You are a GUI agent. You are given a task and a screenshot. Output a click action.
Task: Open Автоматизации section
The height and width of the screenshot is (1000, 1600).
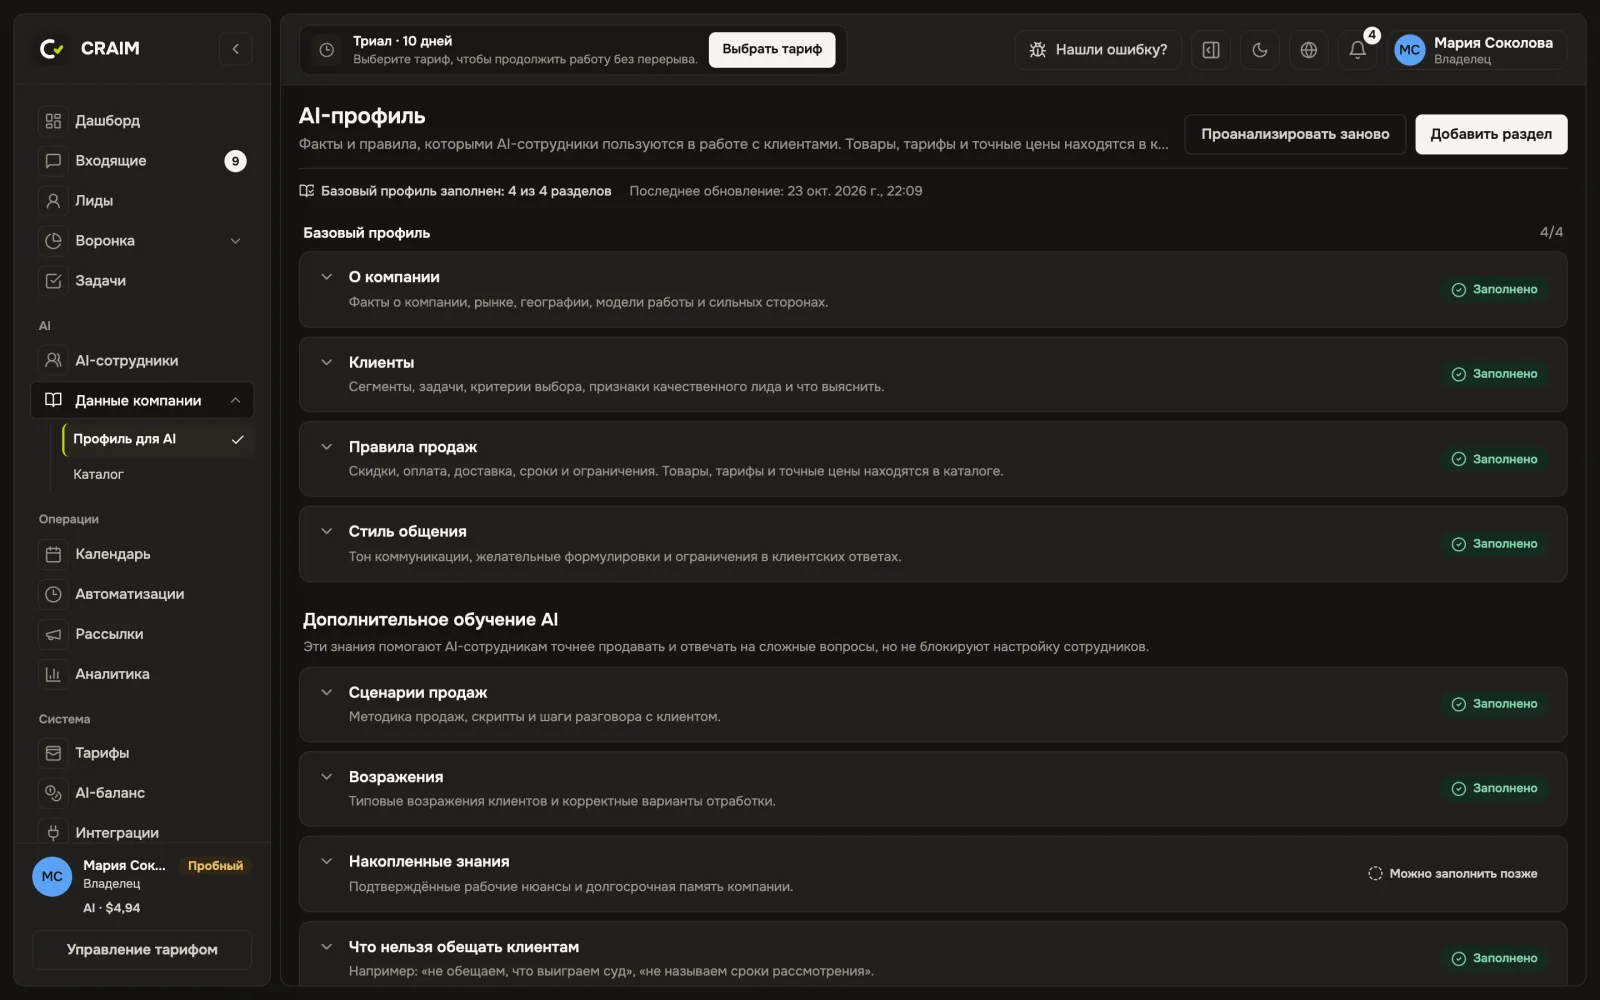pos(142,594)
